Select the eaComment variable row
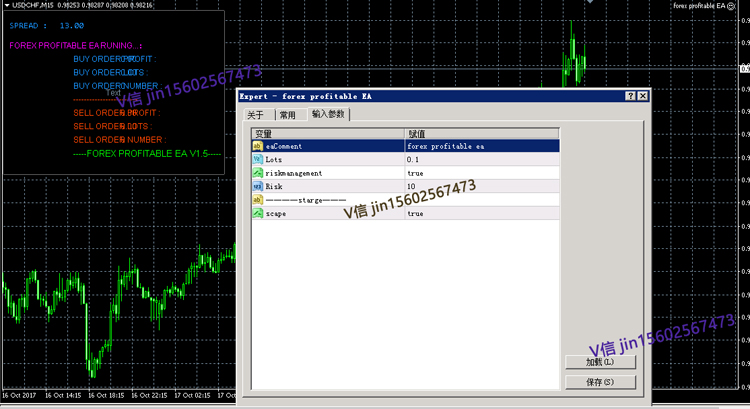This screenshot has height=409, width=750. pos(406,146)
